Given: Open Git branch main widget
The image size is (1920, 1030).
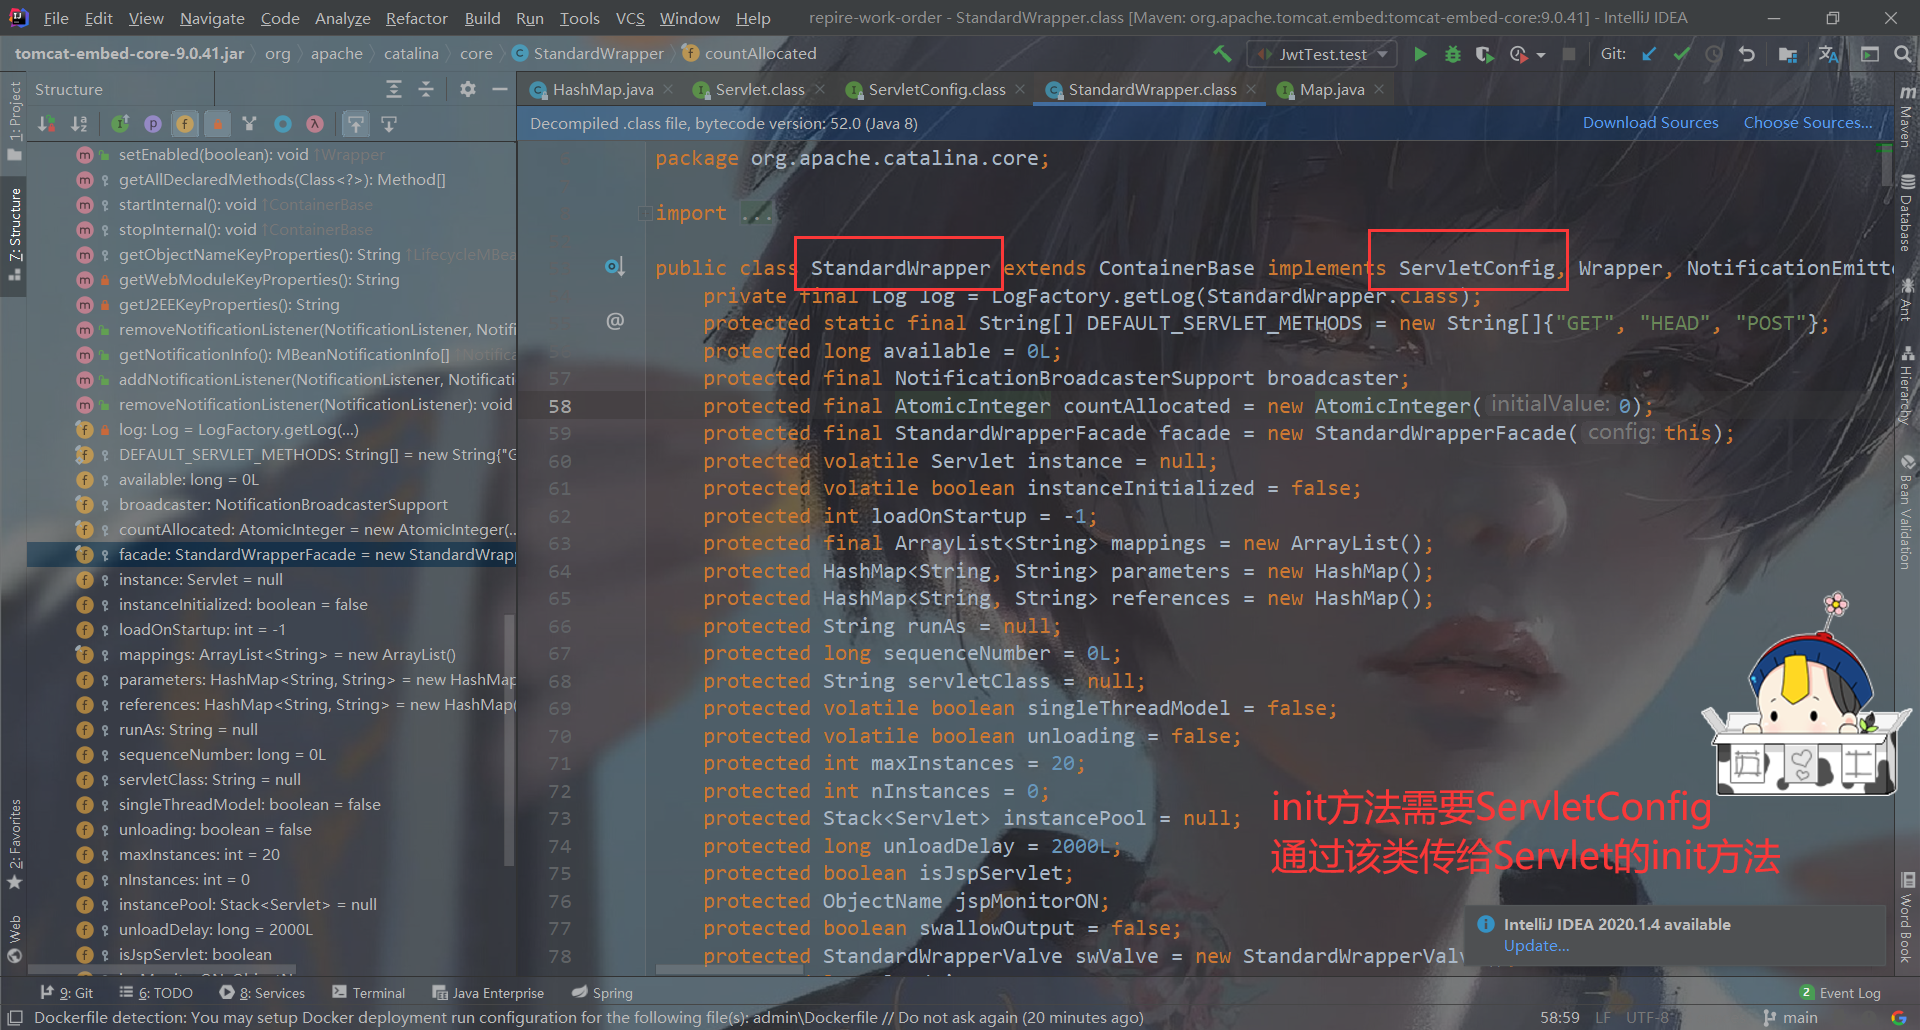Looking at the screenshot, I should [1790, 1018].
